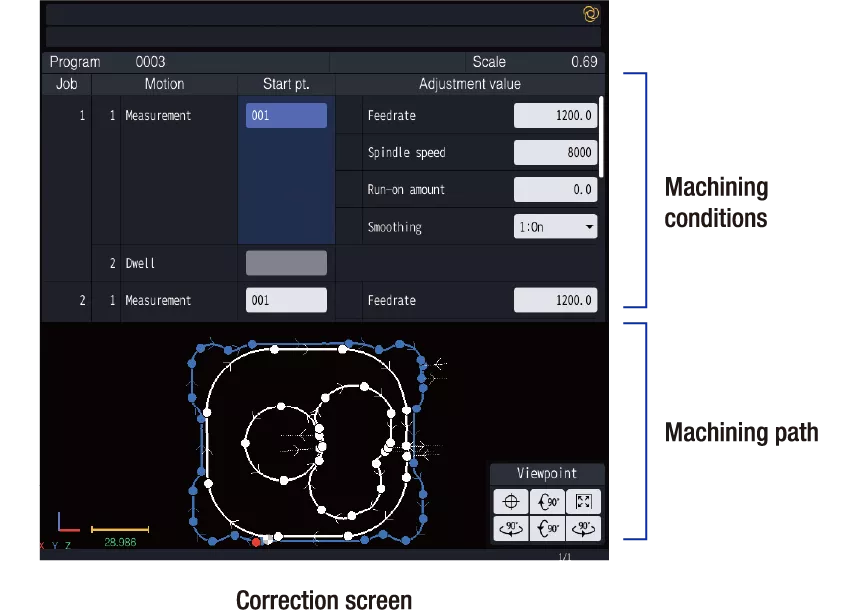The width and height of the screenshot is (858, 610).
Task: Click the rotate view down 90 degrees icon
Action: click(x=547, y=528)
